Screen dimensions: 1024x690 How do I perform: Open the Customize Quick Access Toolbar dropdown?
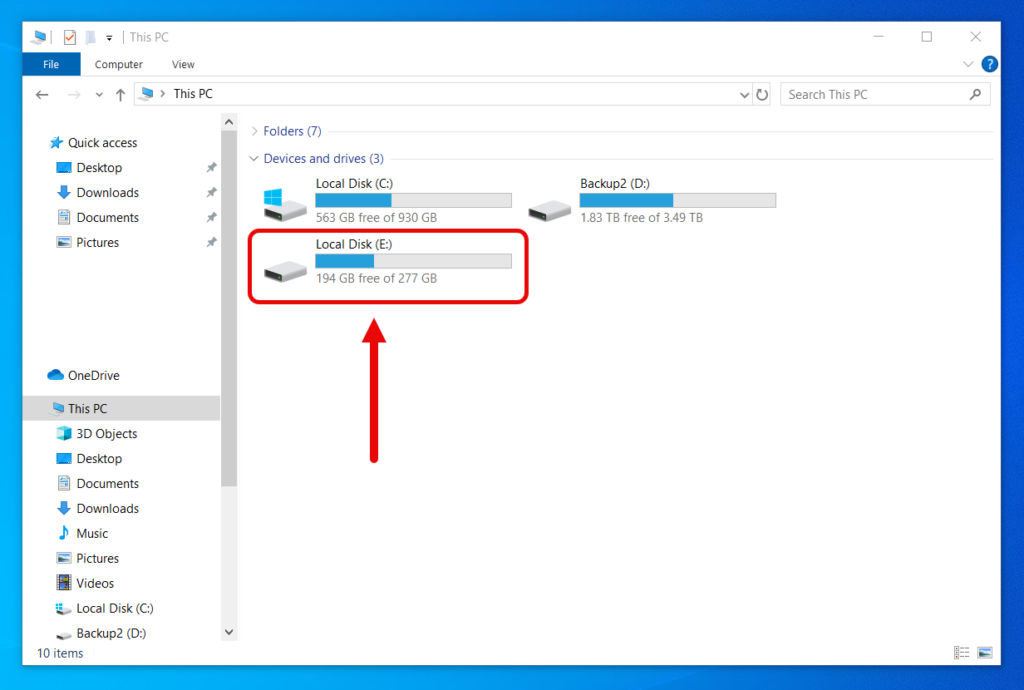109,38
